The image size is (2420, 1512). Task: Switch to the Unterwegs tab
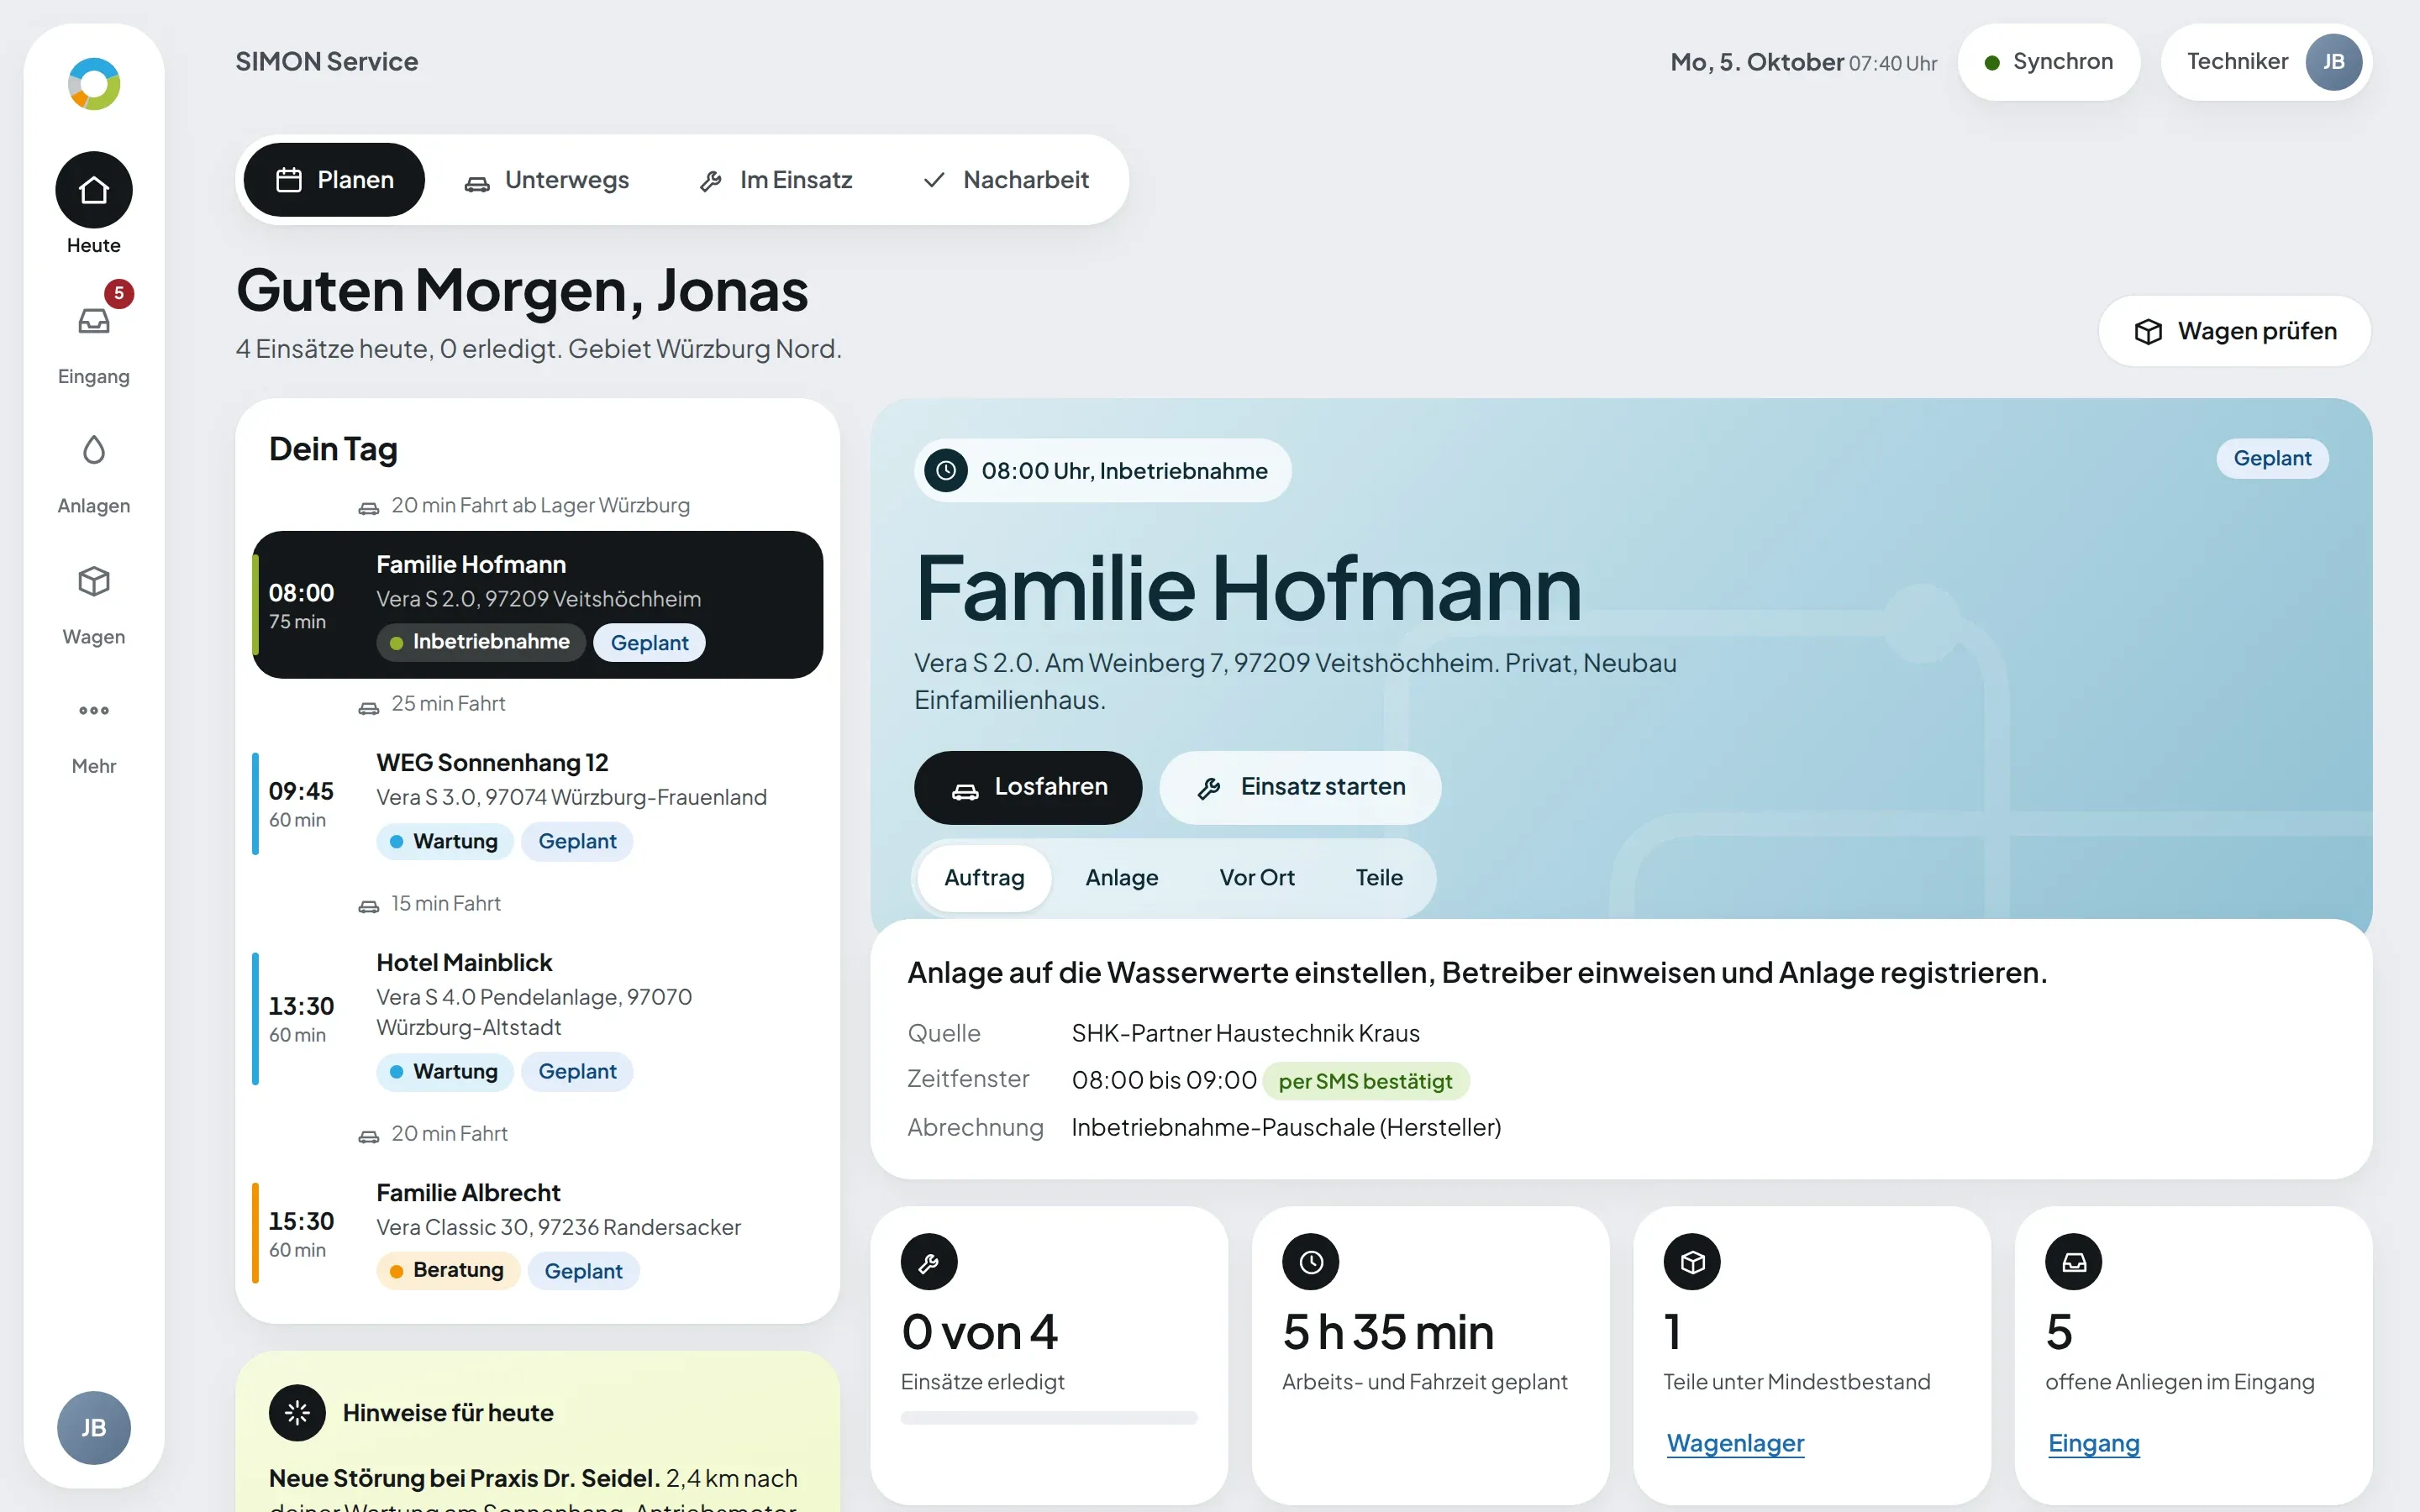546,180
